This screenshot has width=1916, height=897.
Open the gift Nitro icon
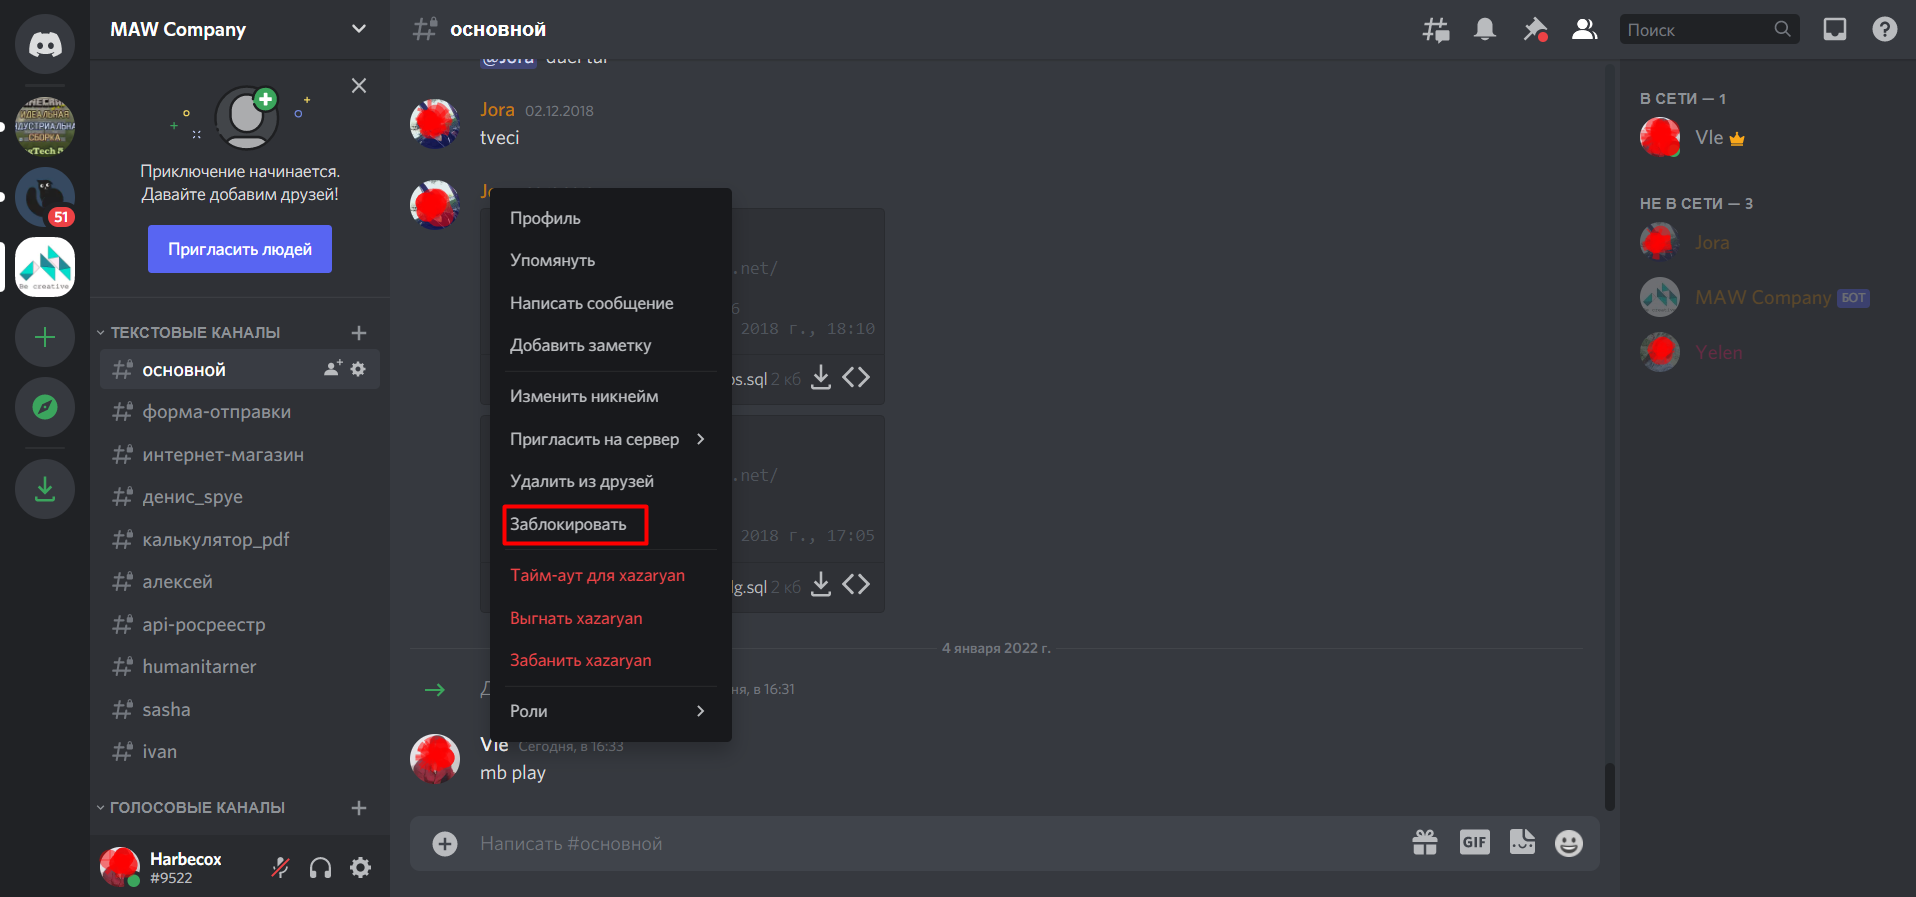pos(1425,843)
